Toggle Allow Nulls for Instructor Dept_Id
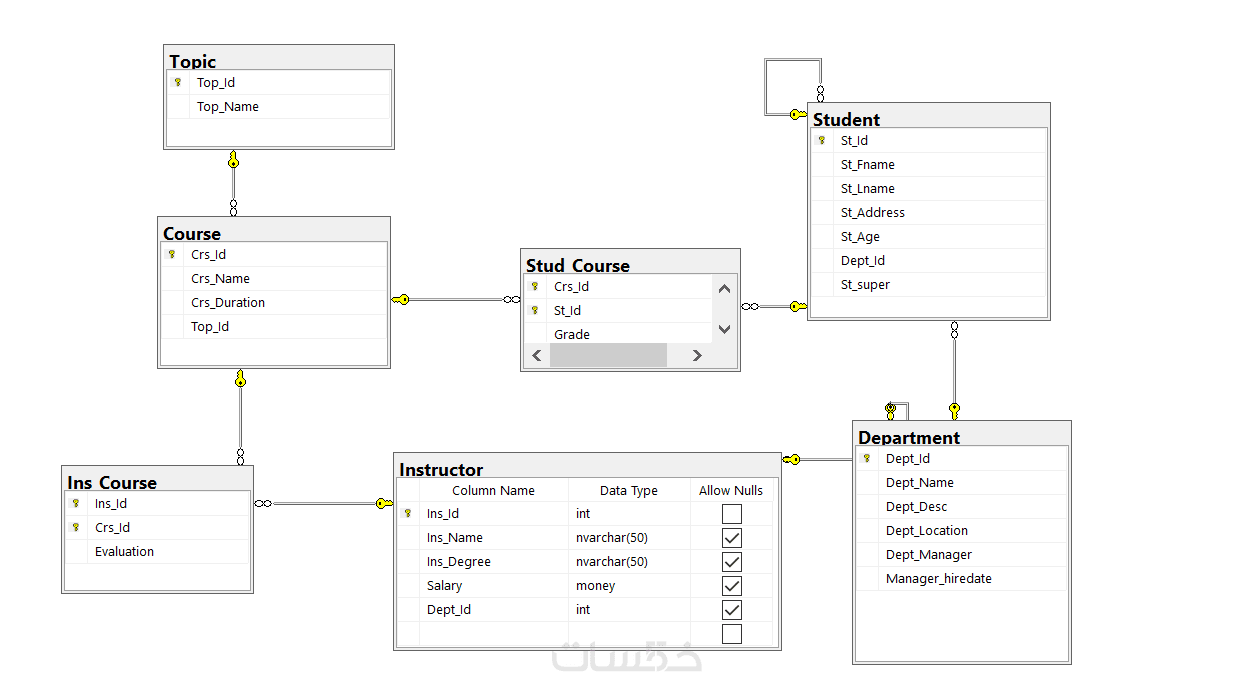Screen dimensions: 1254x686 click(732, 610)
